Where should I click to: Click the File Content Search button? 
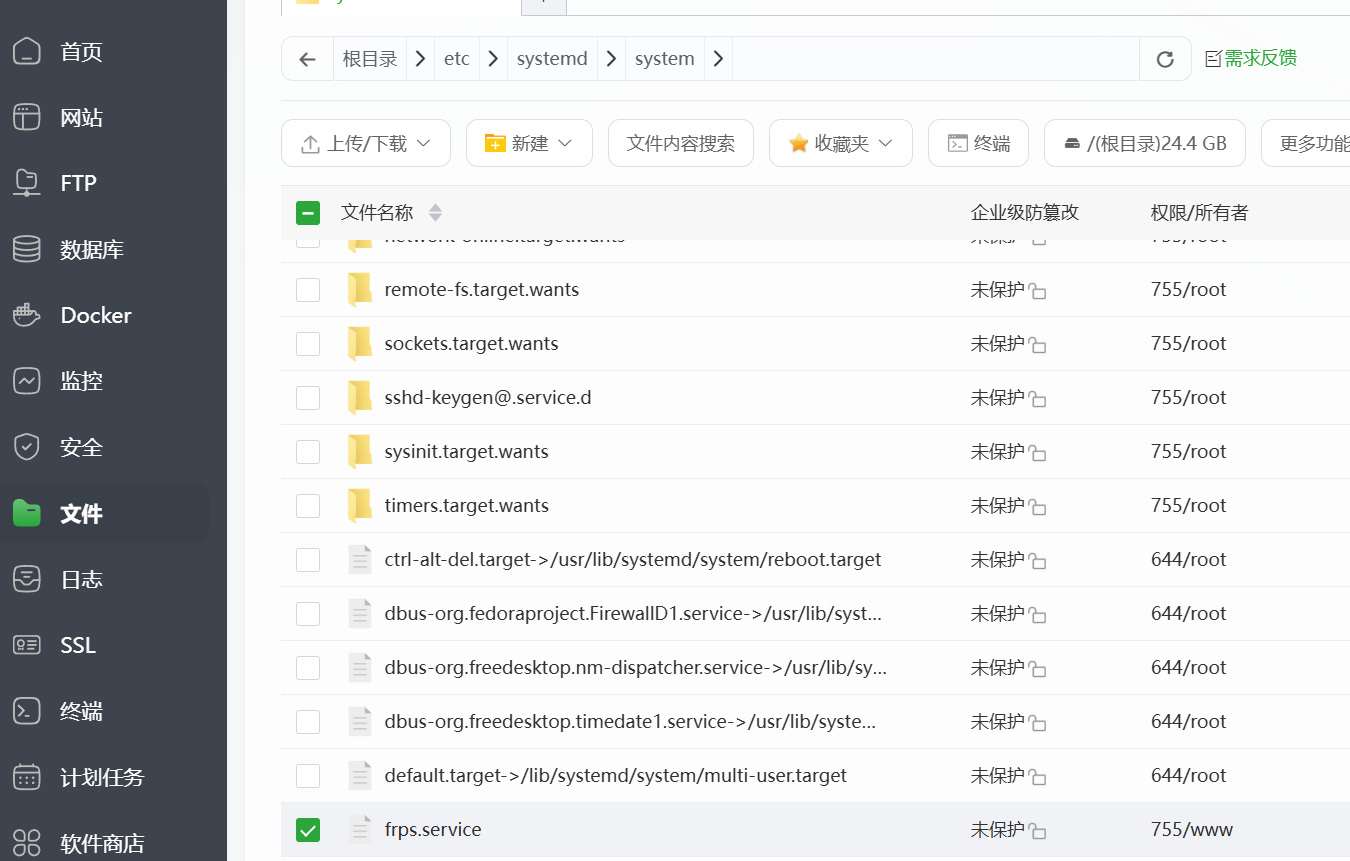click(681, 143)
